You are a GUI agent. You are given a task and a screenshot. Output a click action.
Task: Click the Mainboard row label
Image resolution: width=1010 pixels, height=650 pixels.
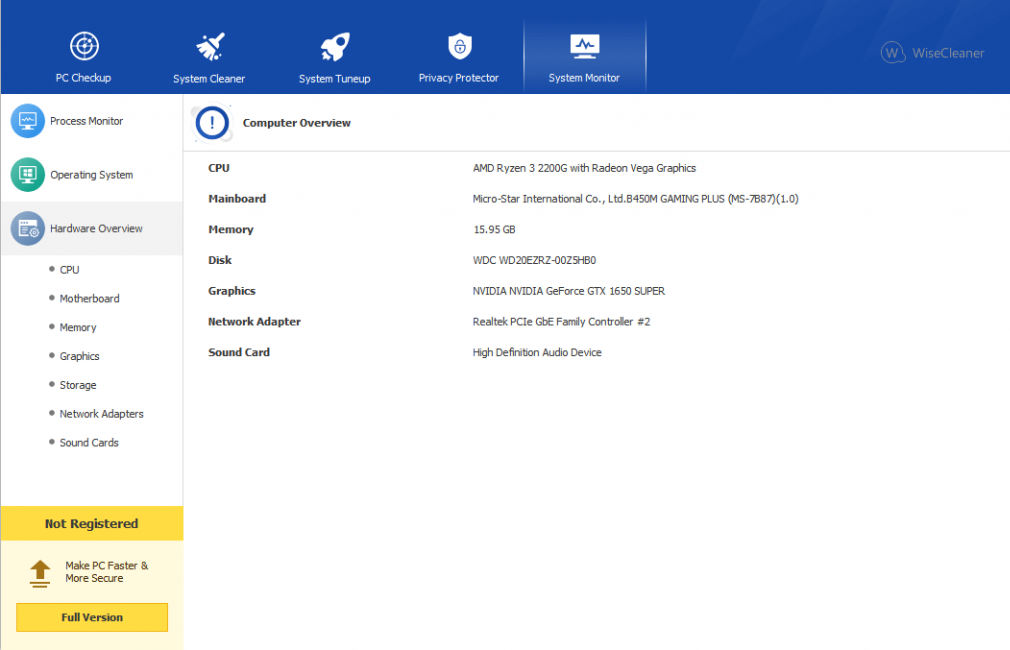[237, 199]
